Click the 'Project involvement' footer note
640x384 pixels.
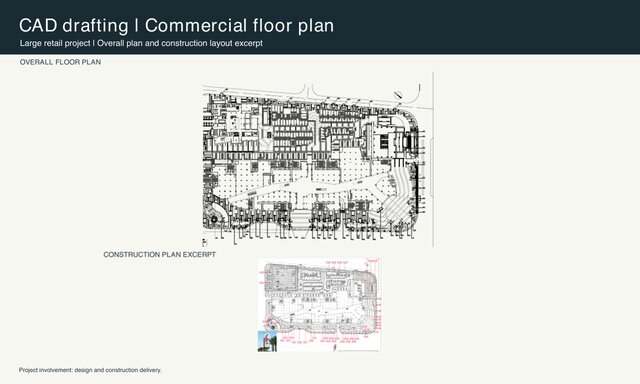click(90, 370)
